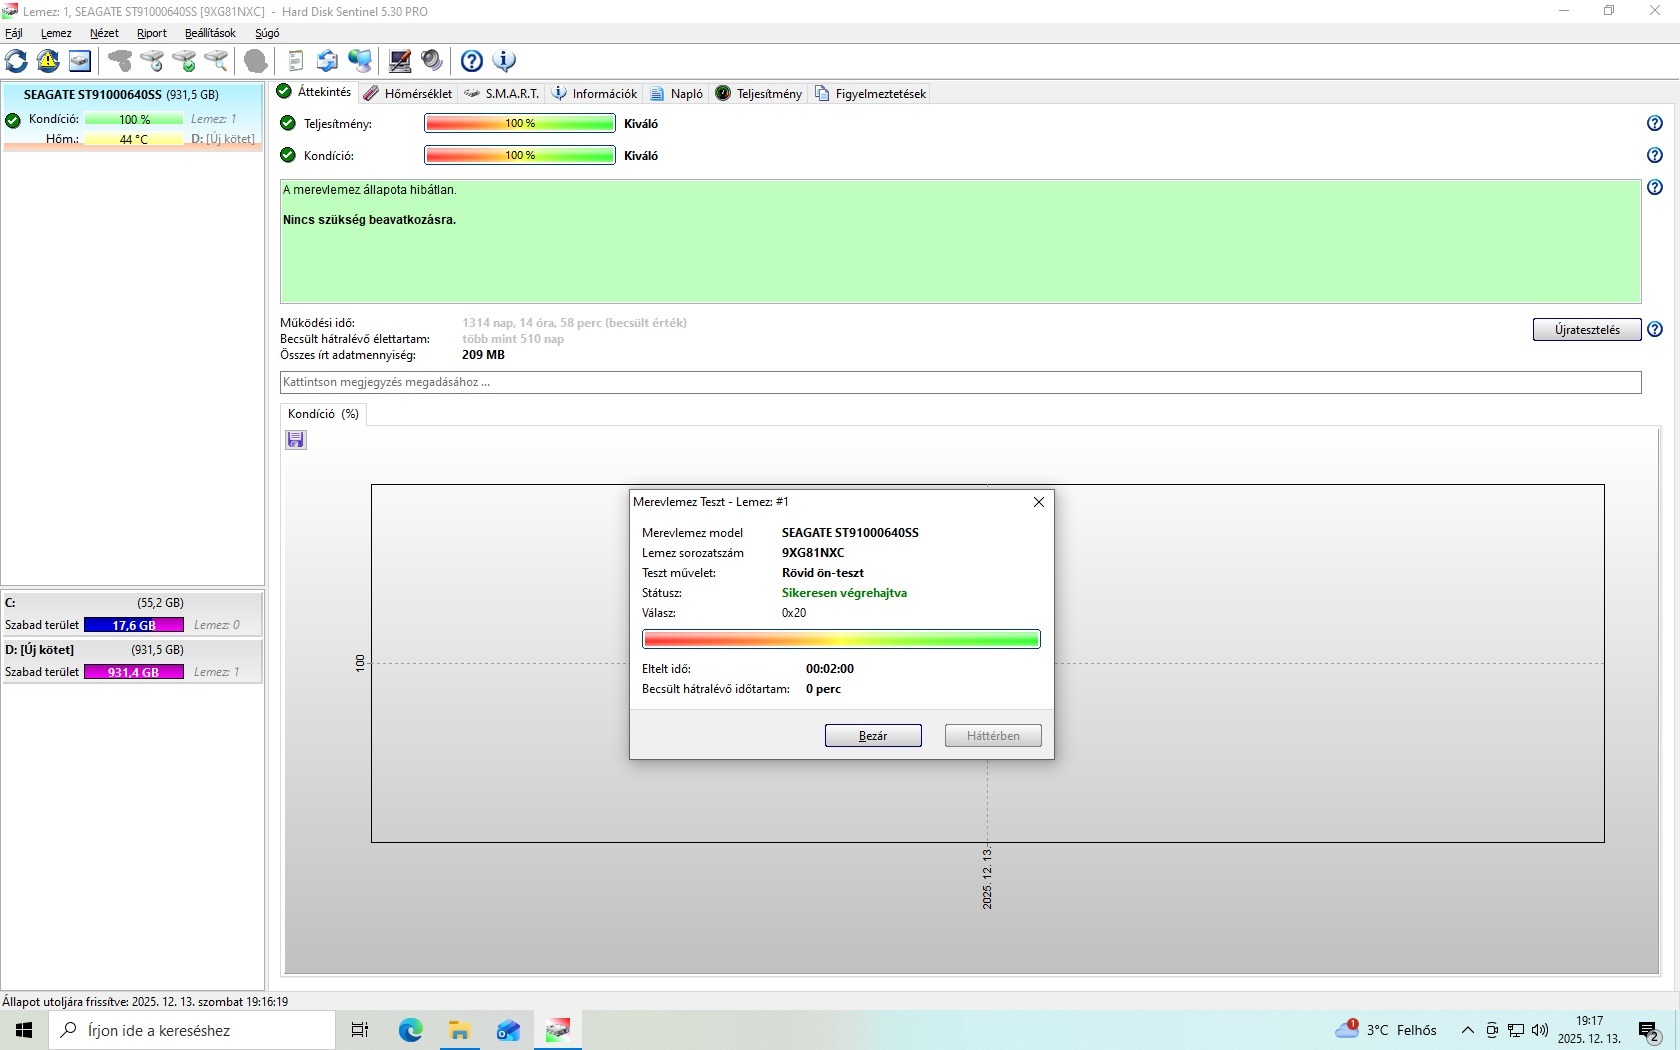The width and height of the screenshot is (1680, 1050).
Task: Click the '209 MB' total written value
Action: point(483,355)
